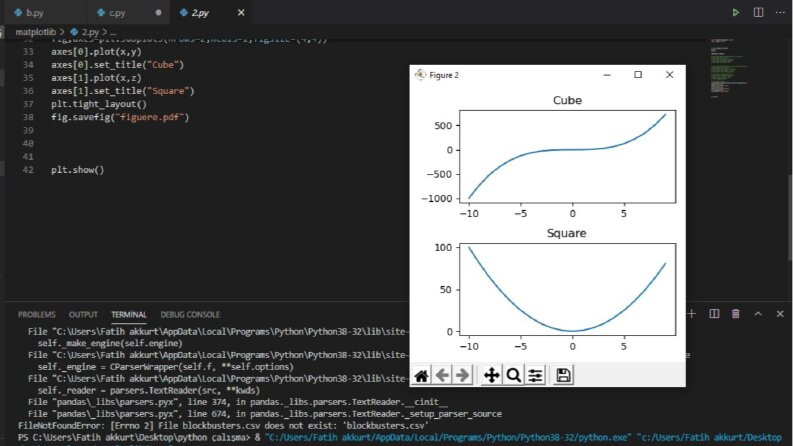Click axes[1].set_title("Square") line

tap(122, 91)
